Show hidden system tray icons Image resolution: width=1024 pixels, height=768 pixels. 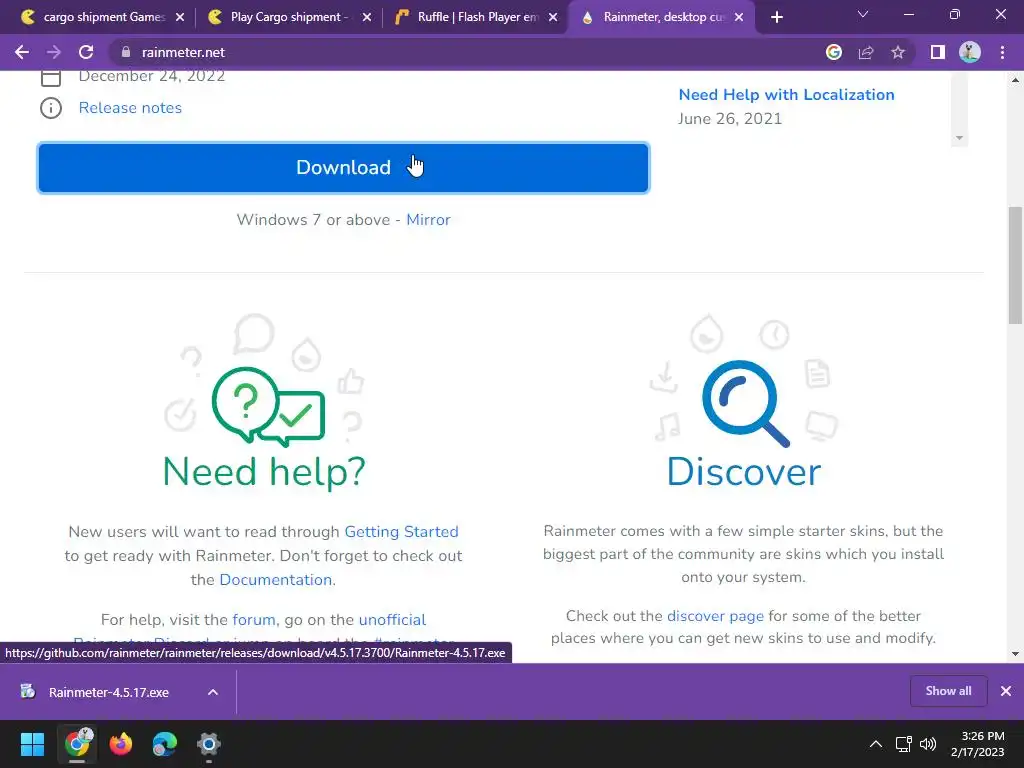click(876, 744)
